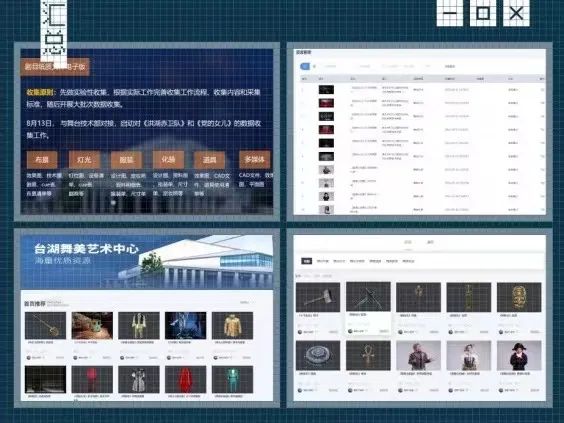Click the round carved disc model thumbnail
Image resolution: width=564 pixels, height=423 pixels.
(x=318, y=355)
